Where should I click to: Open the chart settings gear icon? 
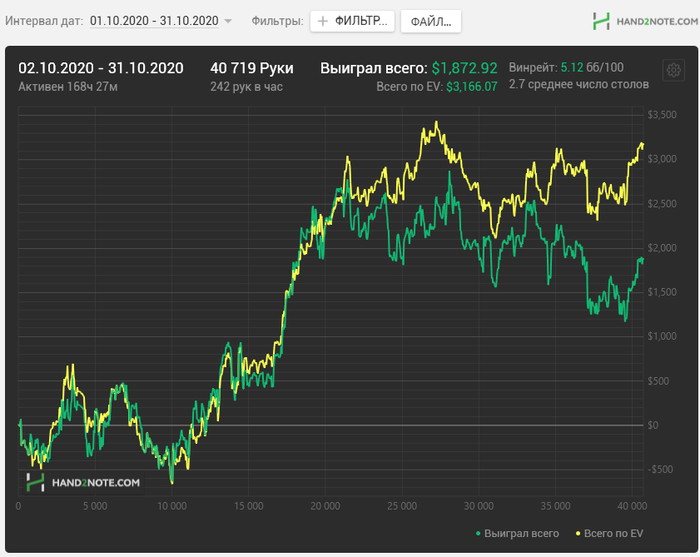[x=673, y=70]
